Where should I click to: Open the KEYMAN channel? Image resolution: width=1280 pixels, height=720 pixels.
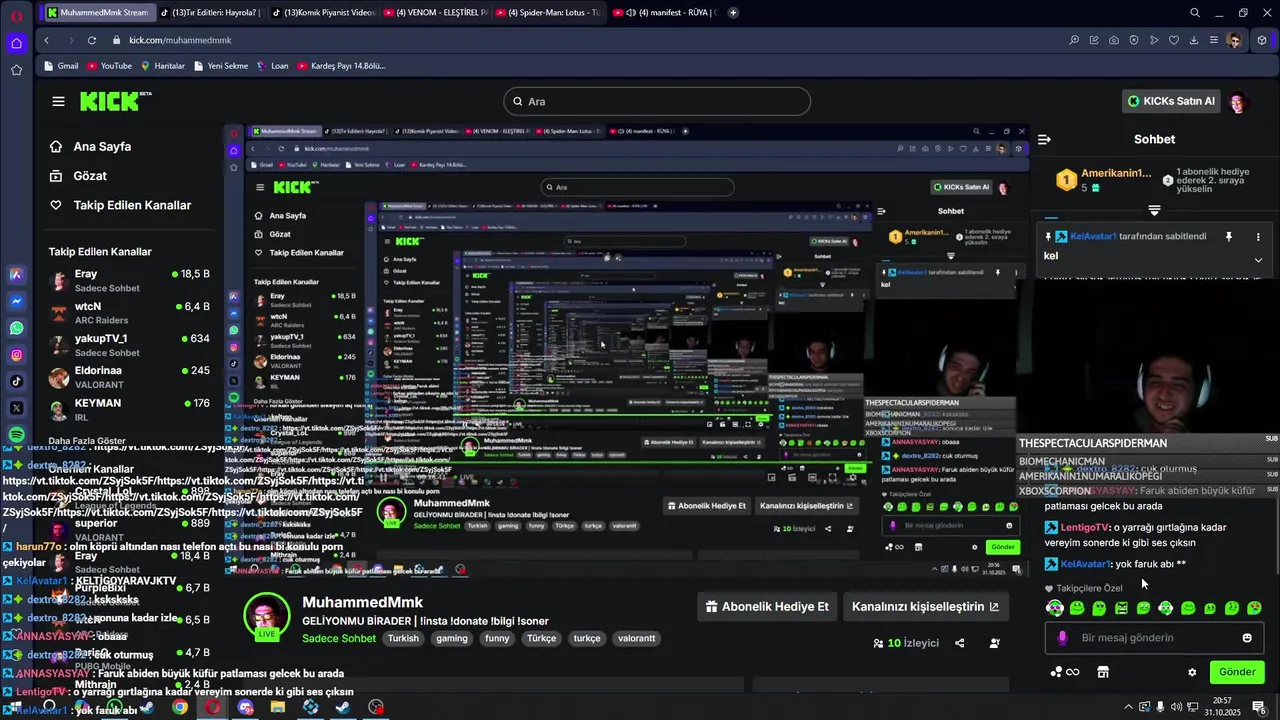point(130,409)
